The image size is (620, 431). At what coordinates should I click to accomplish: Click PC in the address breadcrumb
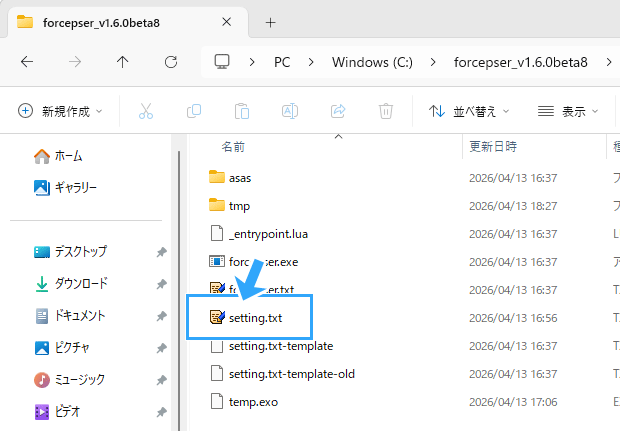pyautogui.click(x=282, y=62)
